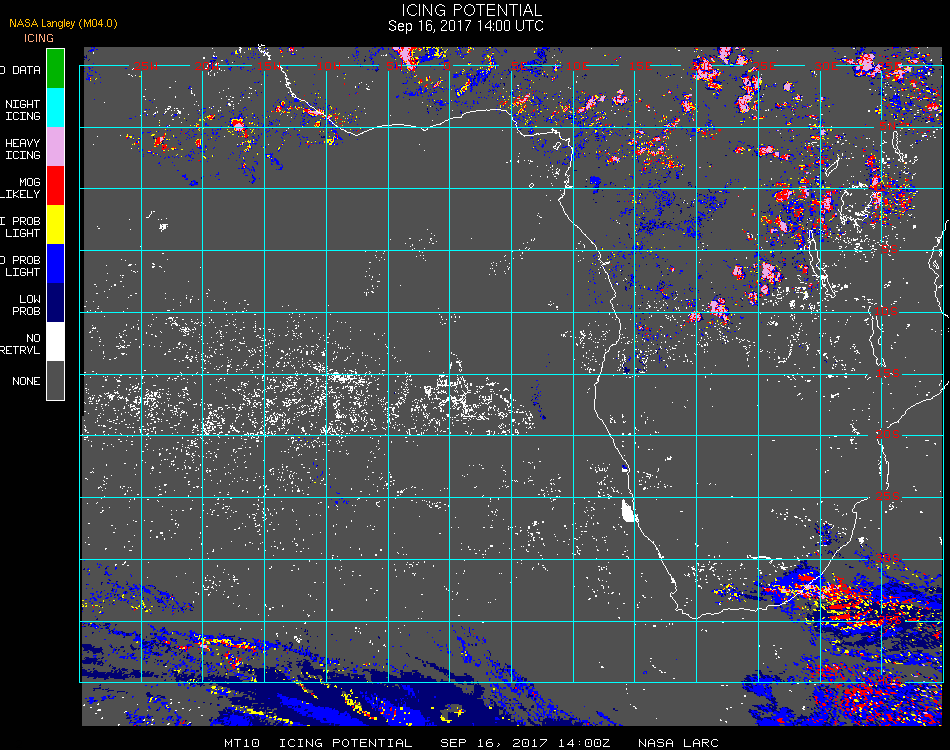Image resolution: width=950 pixels, height=750 pixels.
Task: Click the 'NO DATA' legend label
Action: (x=21, y=70)
